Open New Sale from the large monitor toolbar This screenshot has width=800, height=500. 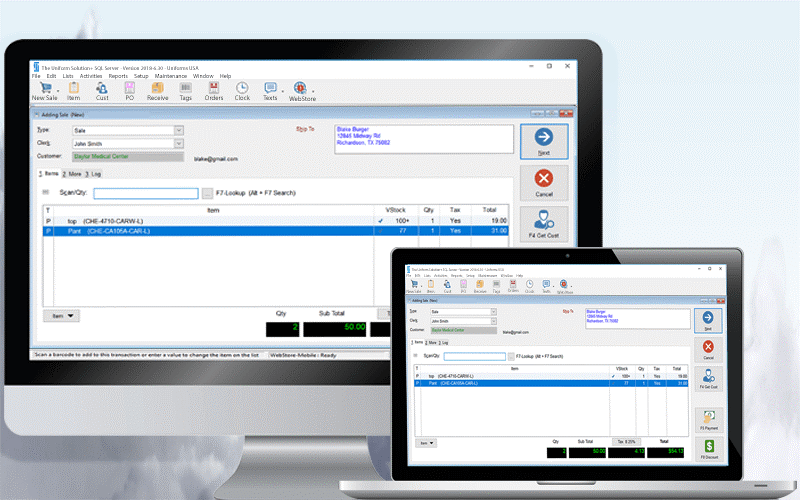[45, 92]
